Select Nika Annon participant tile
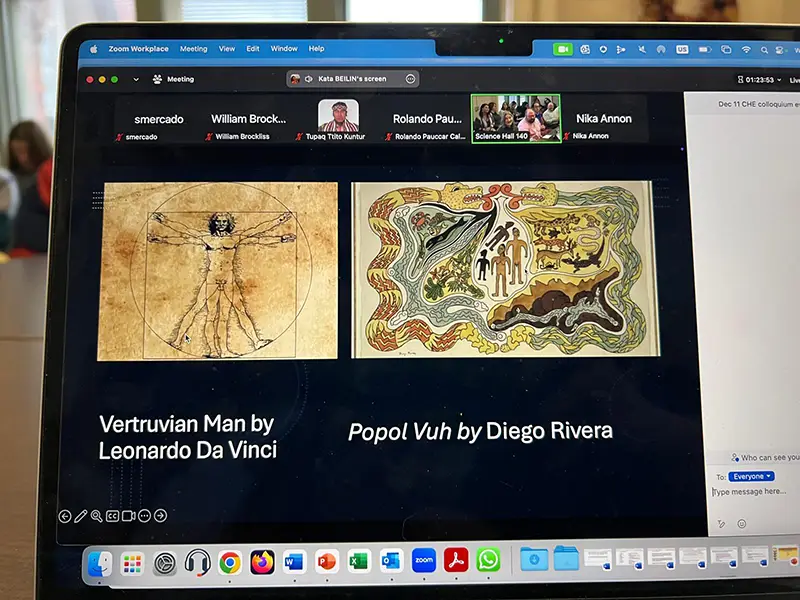The height and width of the screenshot is (600, 800). (x=604, y=119)
